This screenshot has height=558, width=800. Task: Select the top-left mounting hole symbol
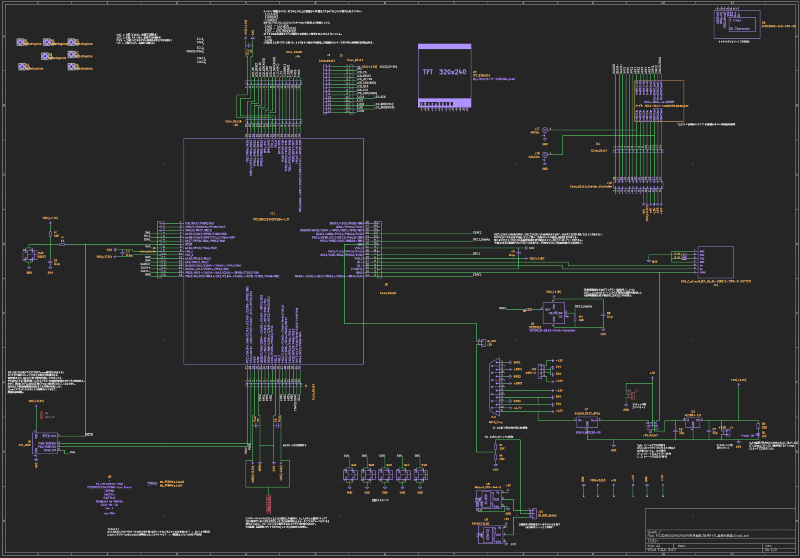[22, 43]
